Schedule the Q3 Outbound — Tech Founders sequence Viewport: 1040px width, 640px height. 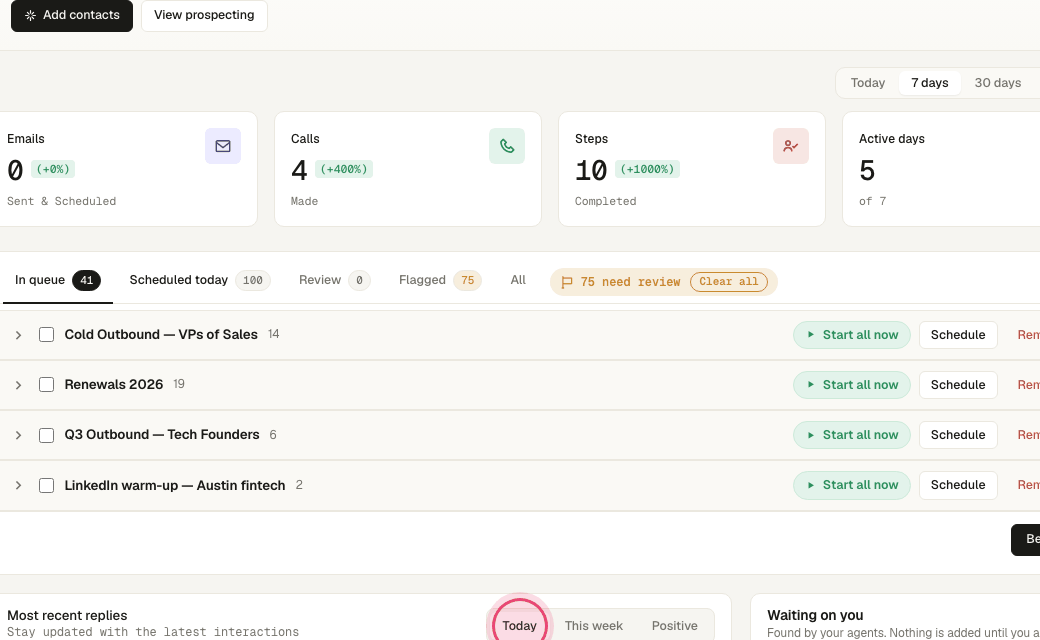[x=958, y=435]
